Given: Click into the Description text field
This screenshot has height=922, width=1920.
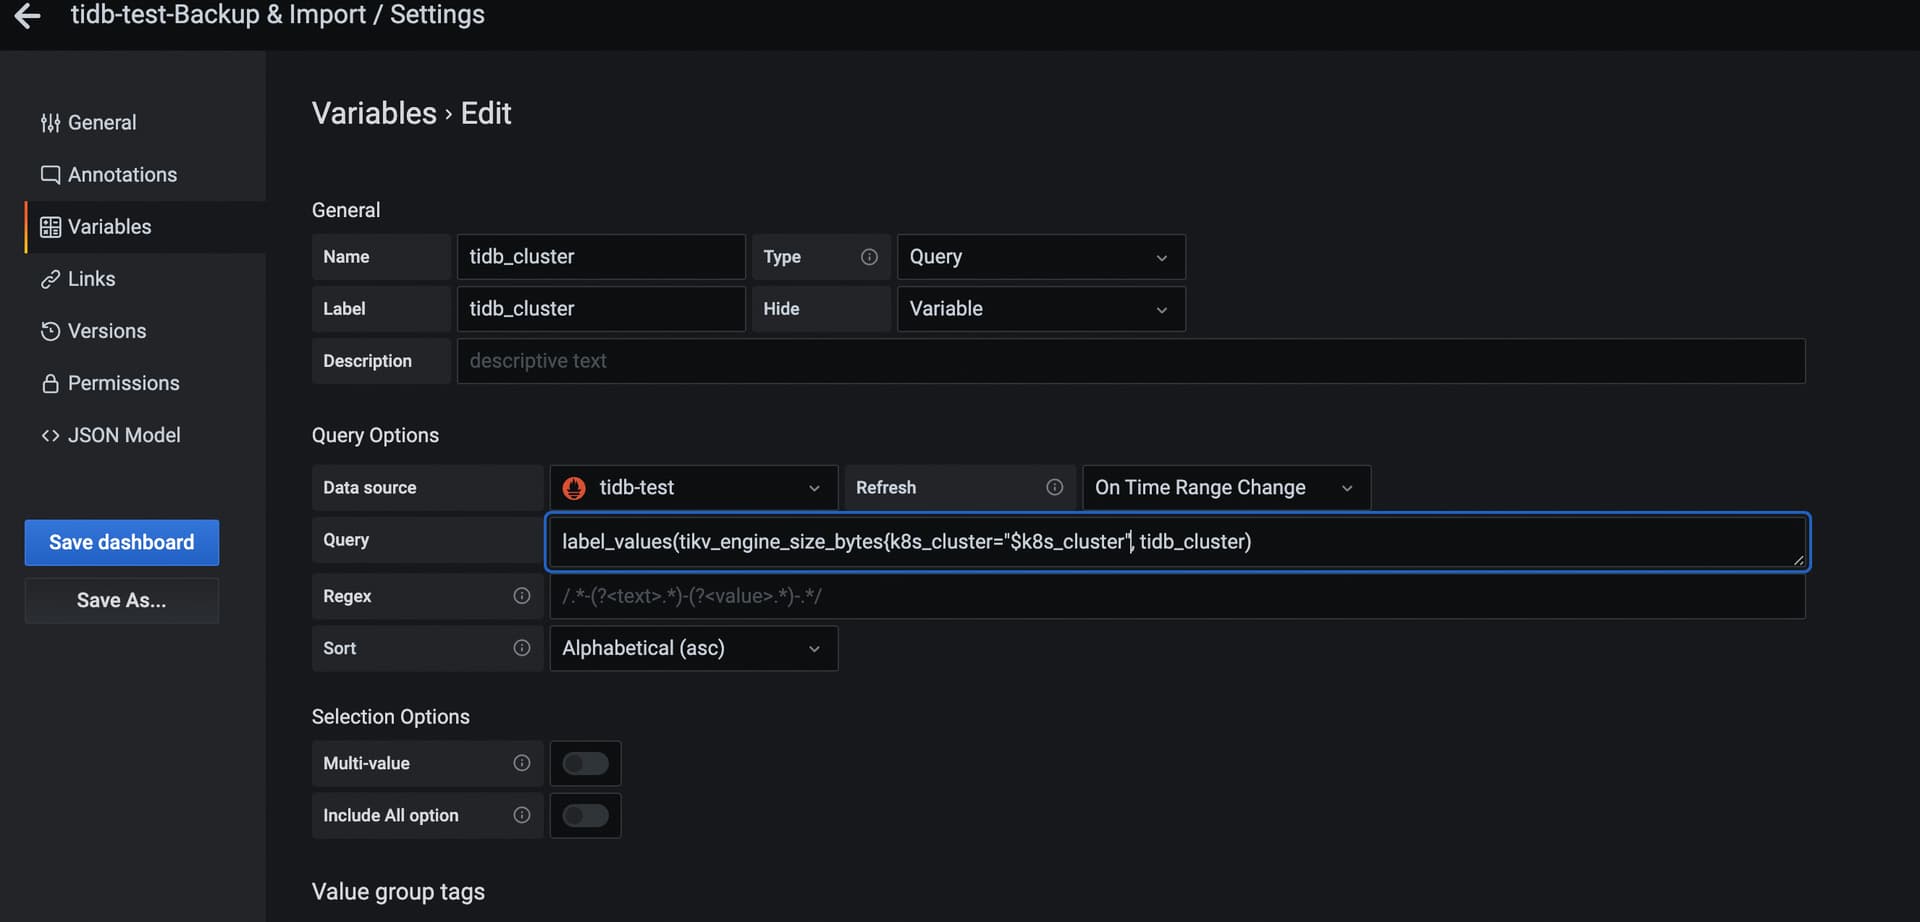Looking at the screenshot, I should tap(1130, 361).
